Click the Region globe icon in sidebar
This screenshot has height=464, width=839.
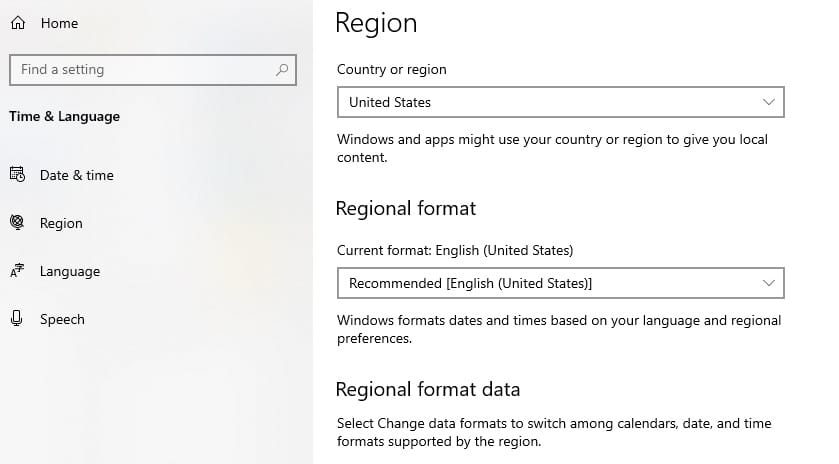17,223
